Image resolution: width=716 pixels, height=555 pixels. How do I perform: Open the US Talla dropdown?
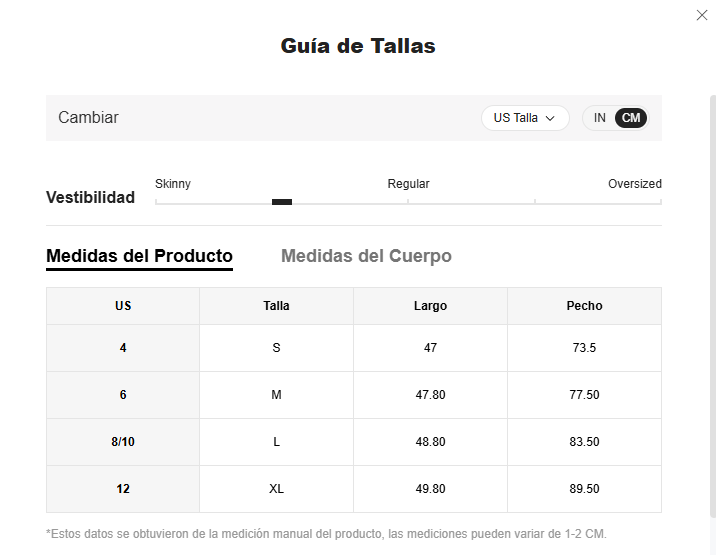click(525, 118)
